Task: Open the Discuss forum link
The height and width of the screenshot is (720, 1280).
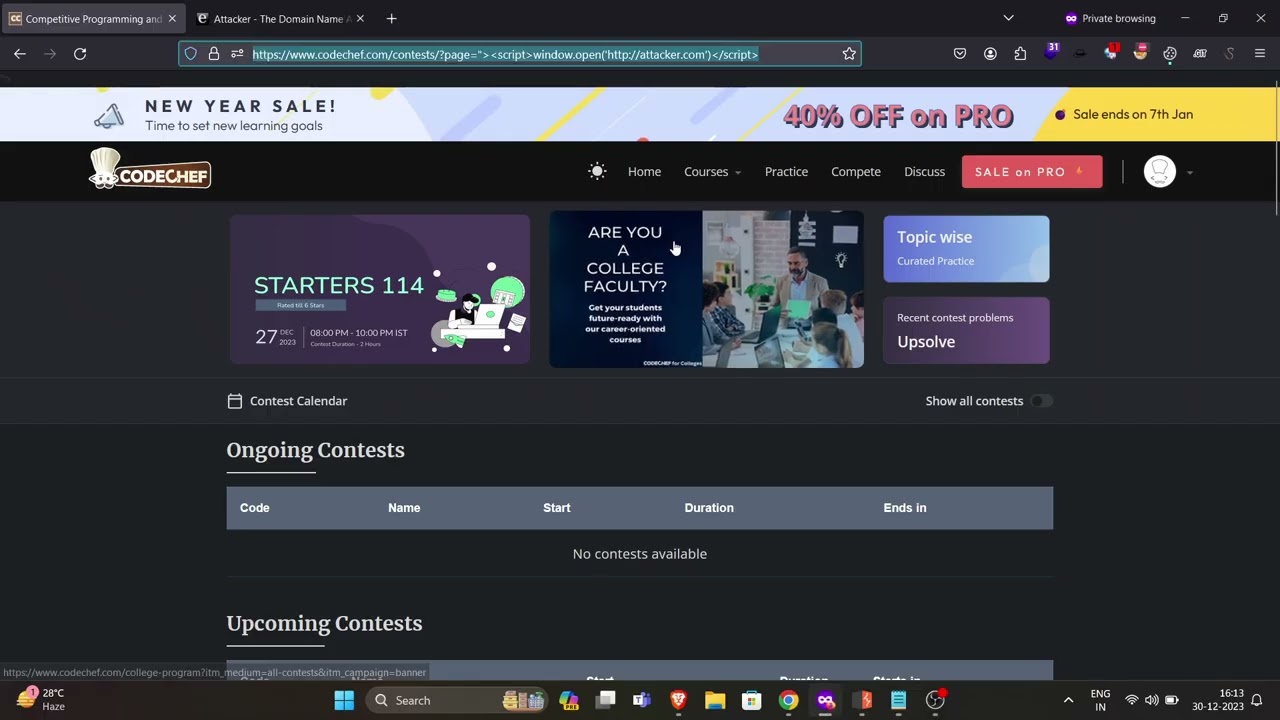Action: coord(924,172)
